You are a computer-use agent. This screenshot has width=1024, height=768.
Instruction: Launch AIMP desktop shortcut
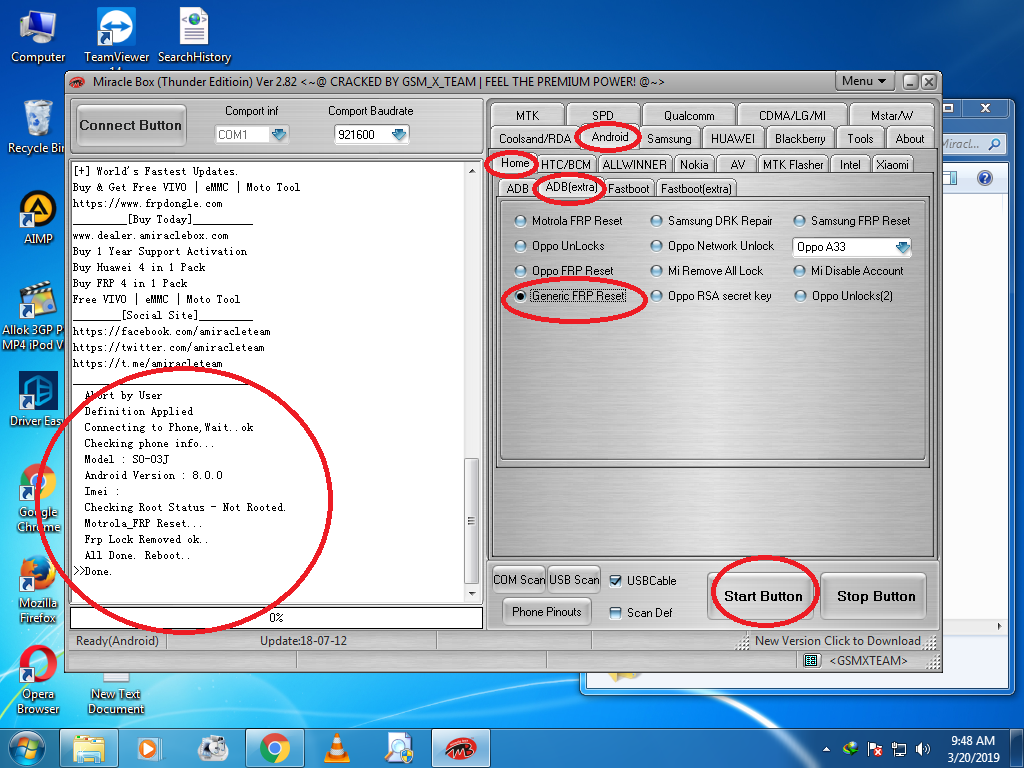click(x=38, y=217)
